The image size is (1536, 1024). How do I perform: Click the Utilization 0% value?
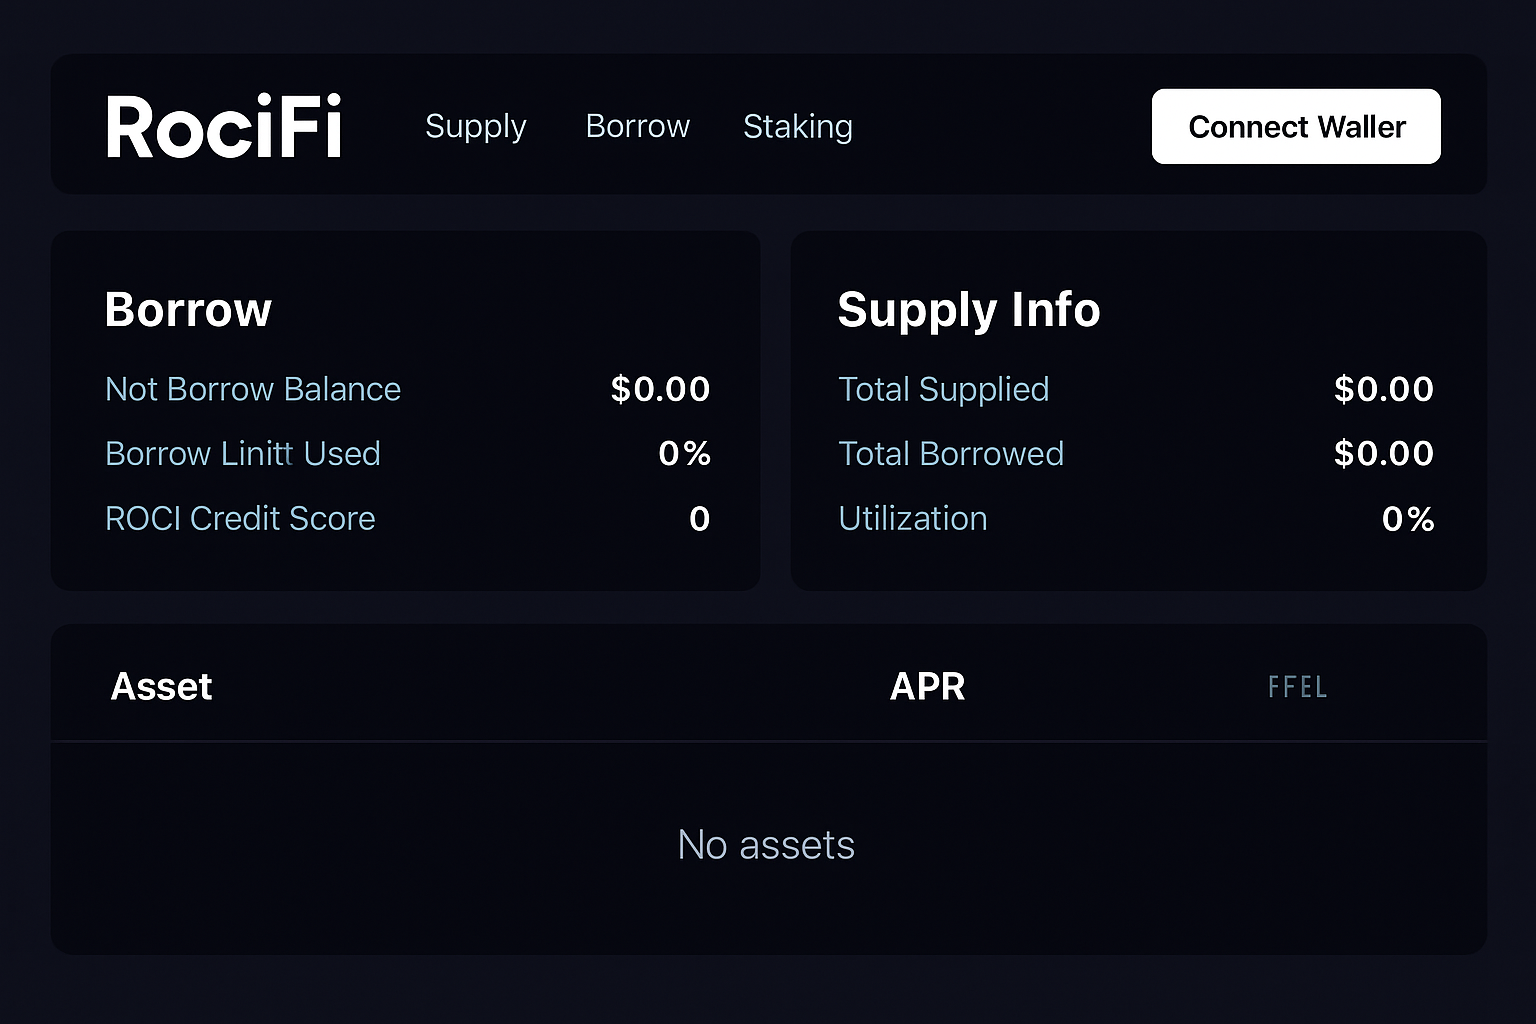click(1408, 519)
